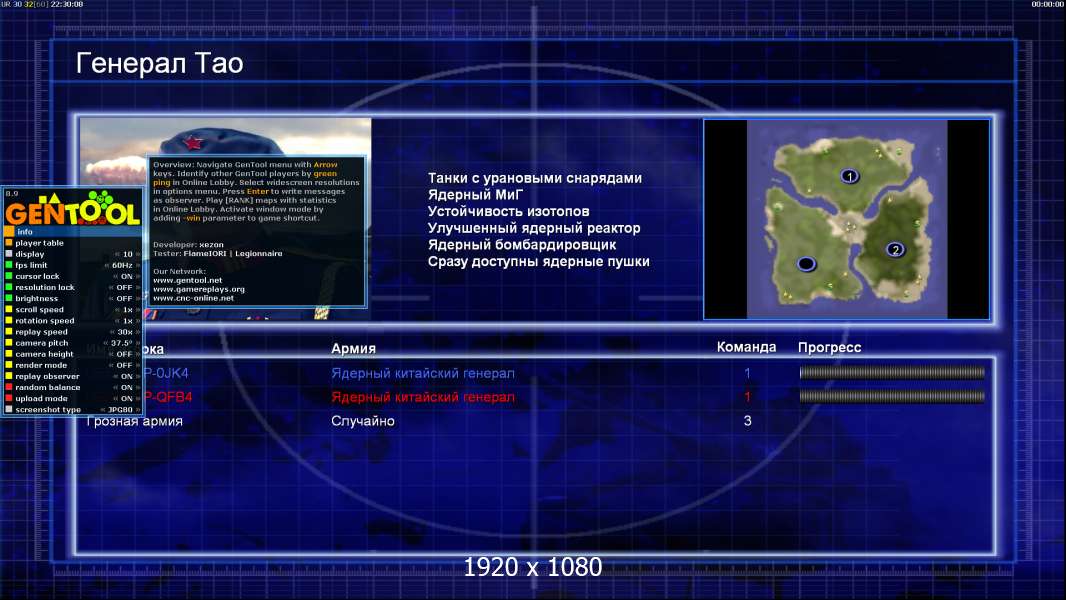Screen dimensions: 1066x600
Task: Toggle the cursor lock ON value
Action: tap(126, 277)
